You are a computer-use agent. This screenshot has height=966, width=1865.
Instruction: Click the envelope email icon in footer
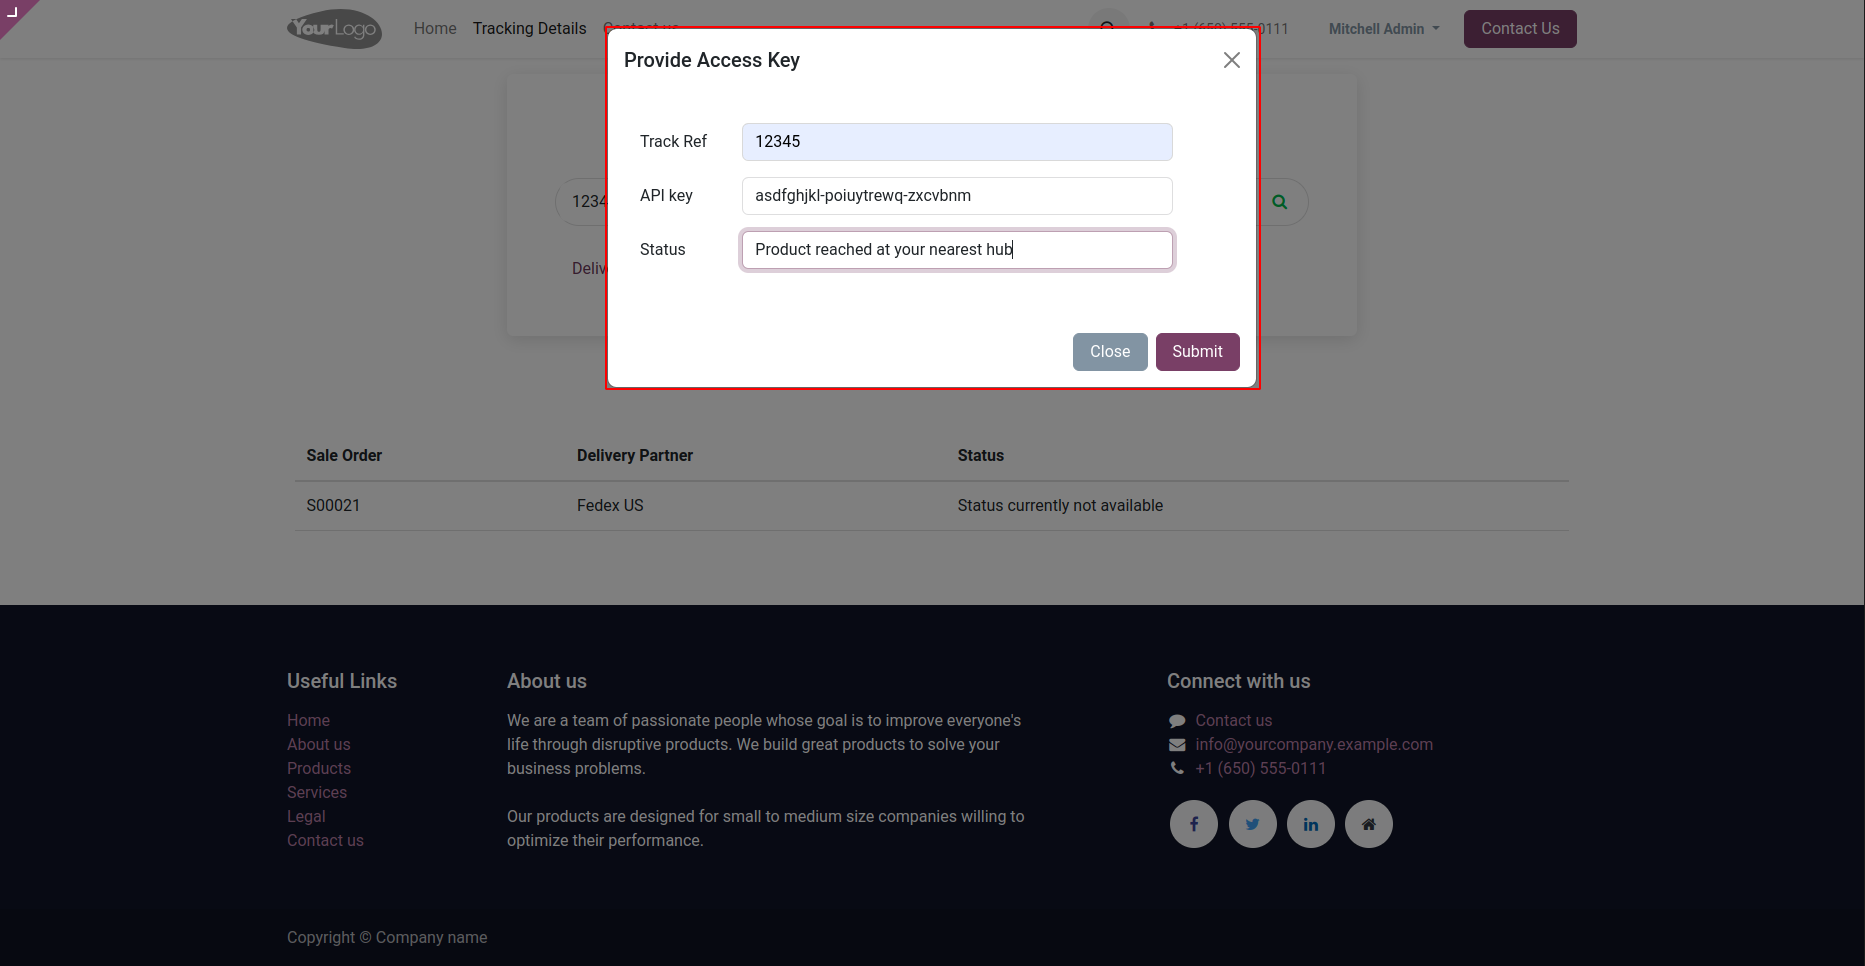click(x=1177, y=745)
